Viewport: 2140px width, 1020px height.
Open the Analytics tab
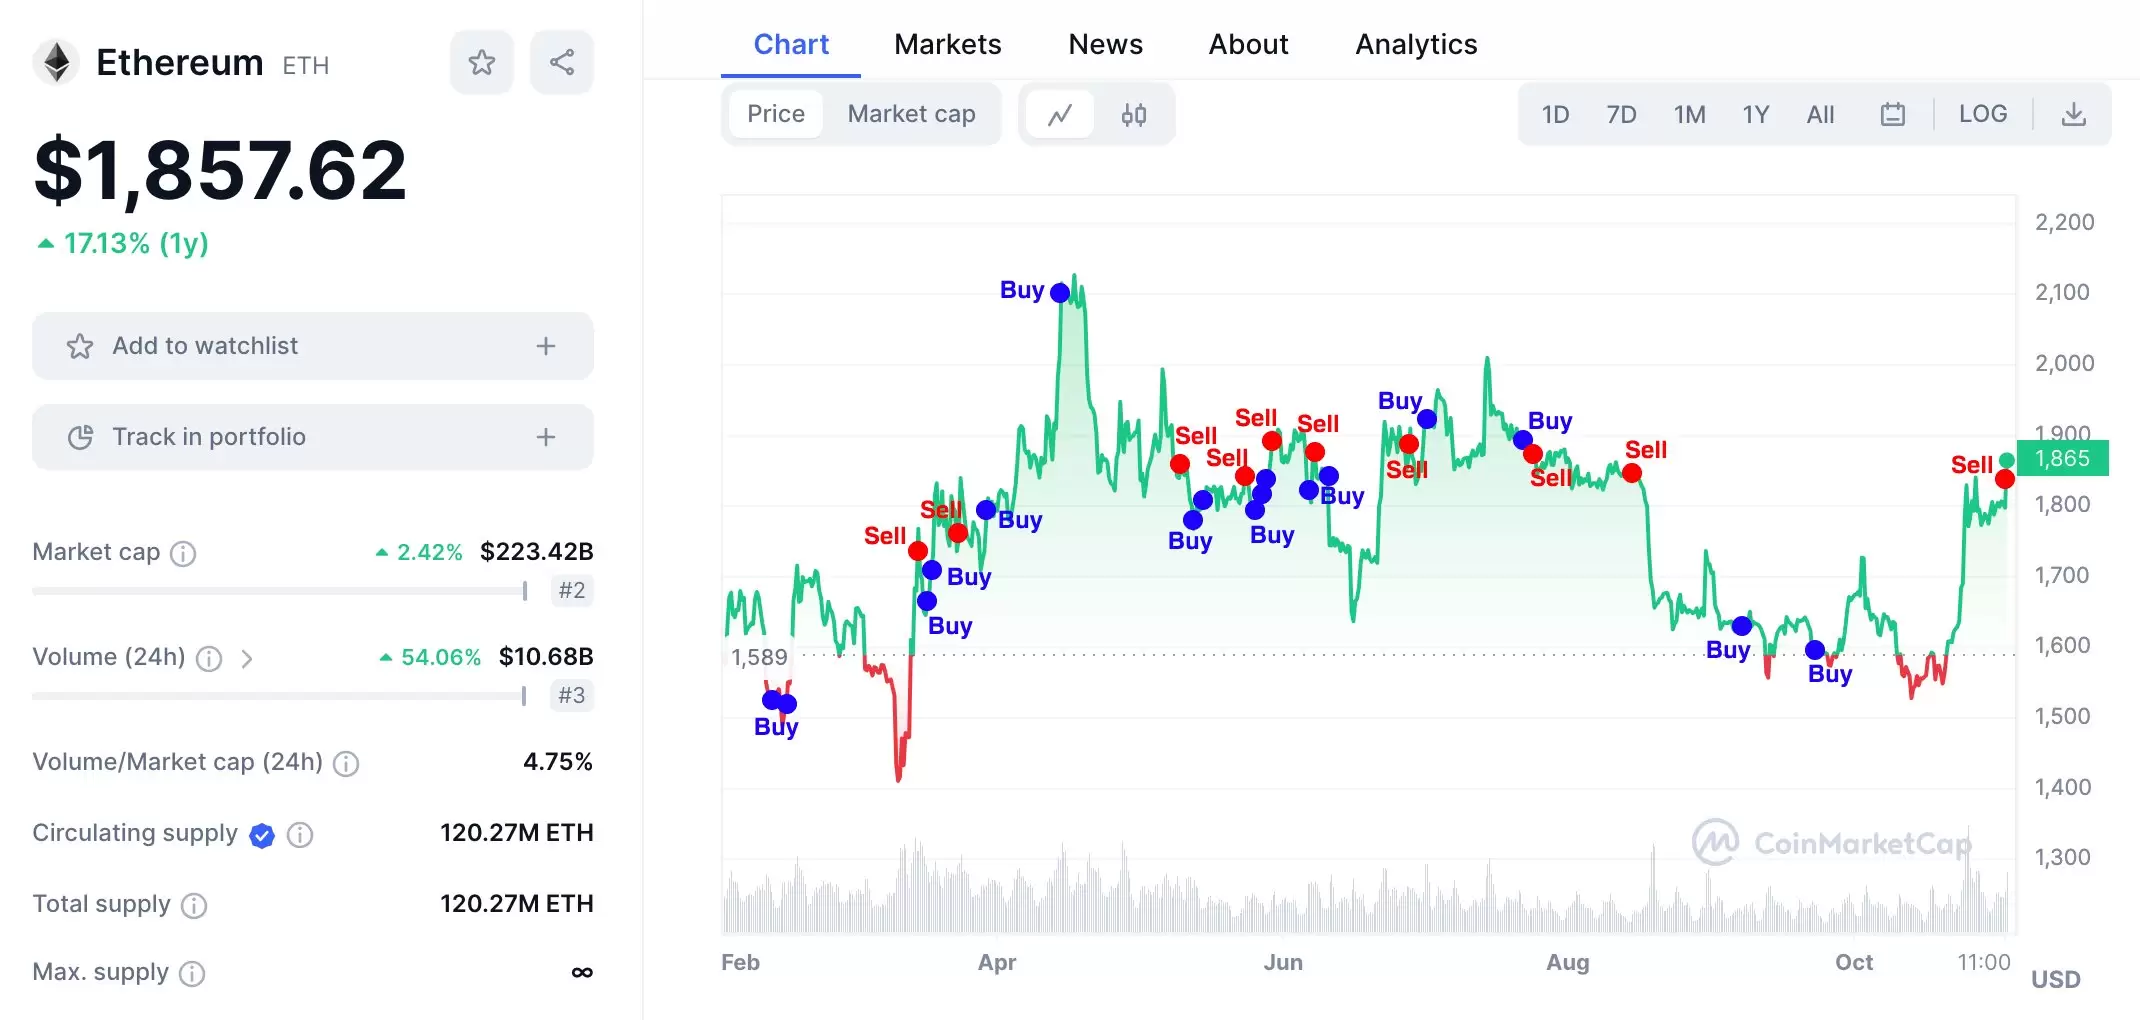pos(1415,44)
